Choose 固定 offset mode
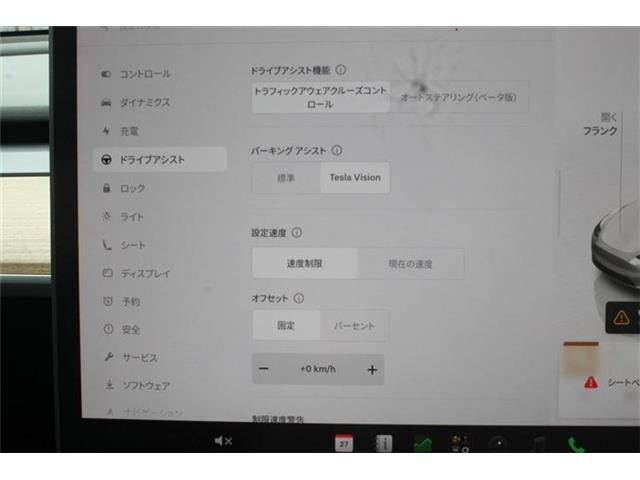The image size is (640, 480). pyautogui.click(x=286, y=325)
